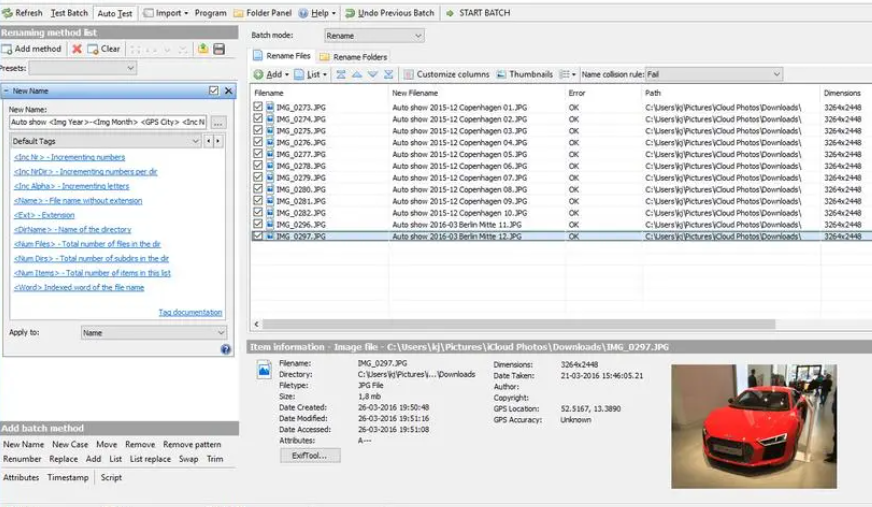The width and height of the screenshot is (872, 507).
Task: Uncheck the IMG_0273.JPG checkbox
Action: [x=257, y=106]
